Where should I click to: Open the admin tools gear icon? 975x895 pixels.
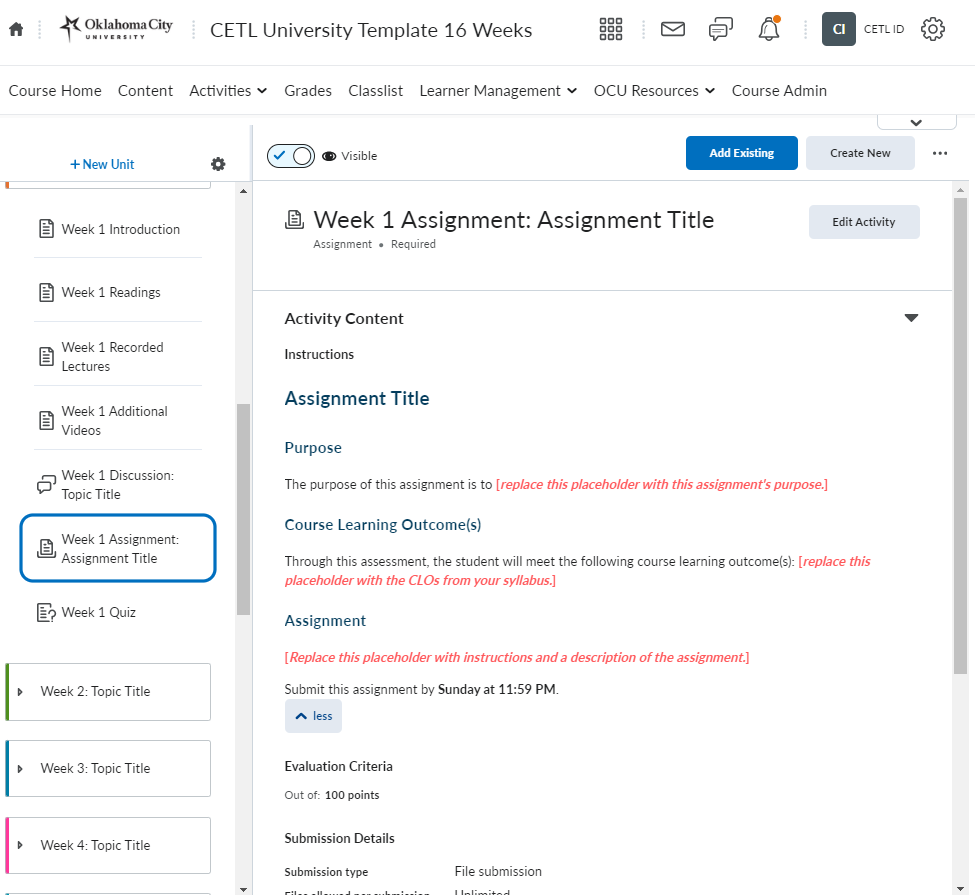pyautogui.click(x=932, y=30)
